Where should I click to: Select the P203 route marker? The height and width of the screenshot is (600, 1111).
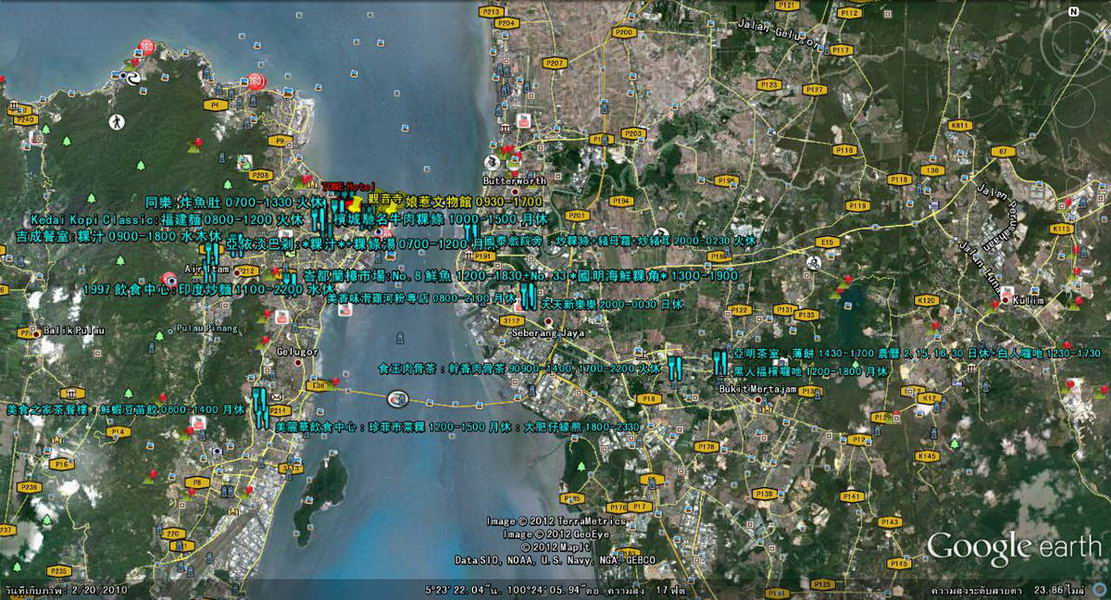pyautogui.click(x=632, y=133)
